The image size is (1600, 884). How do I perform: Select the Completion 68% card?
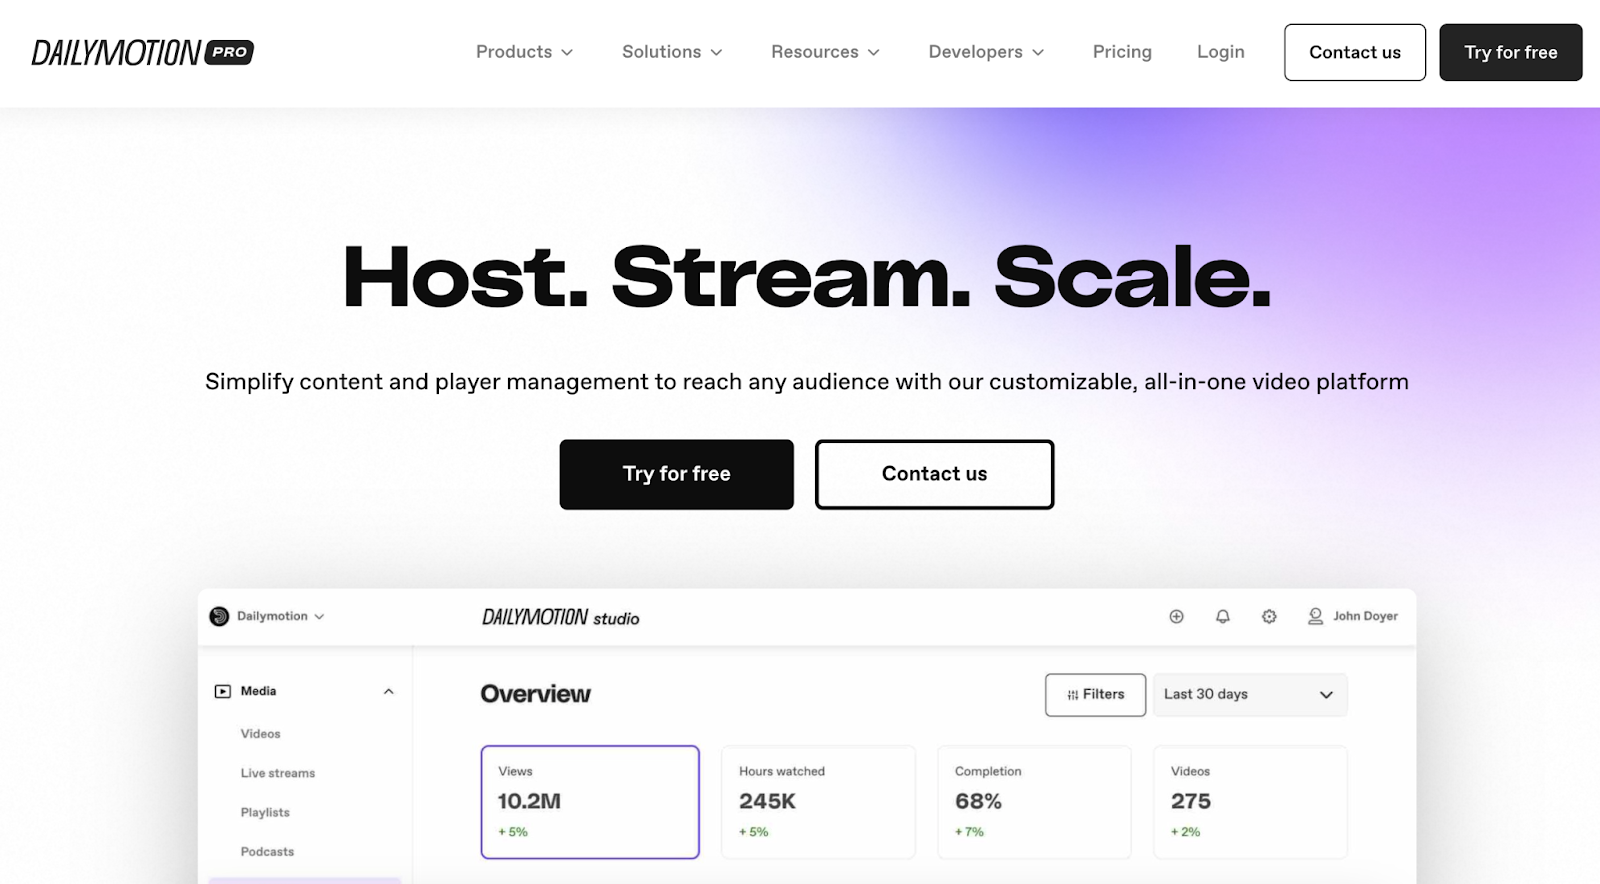point(1034,802)
